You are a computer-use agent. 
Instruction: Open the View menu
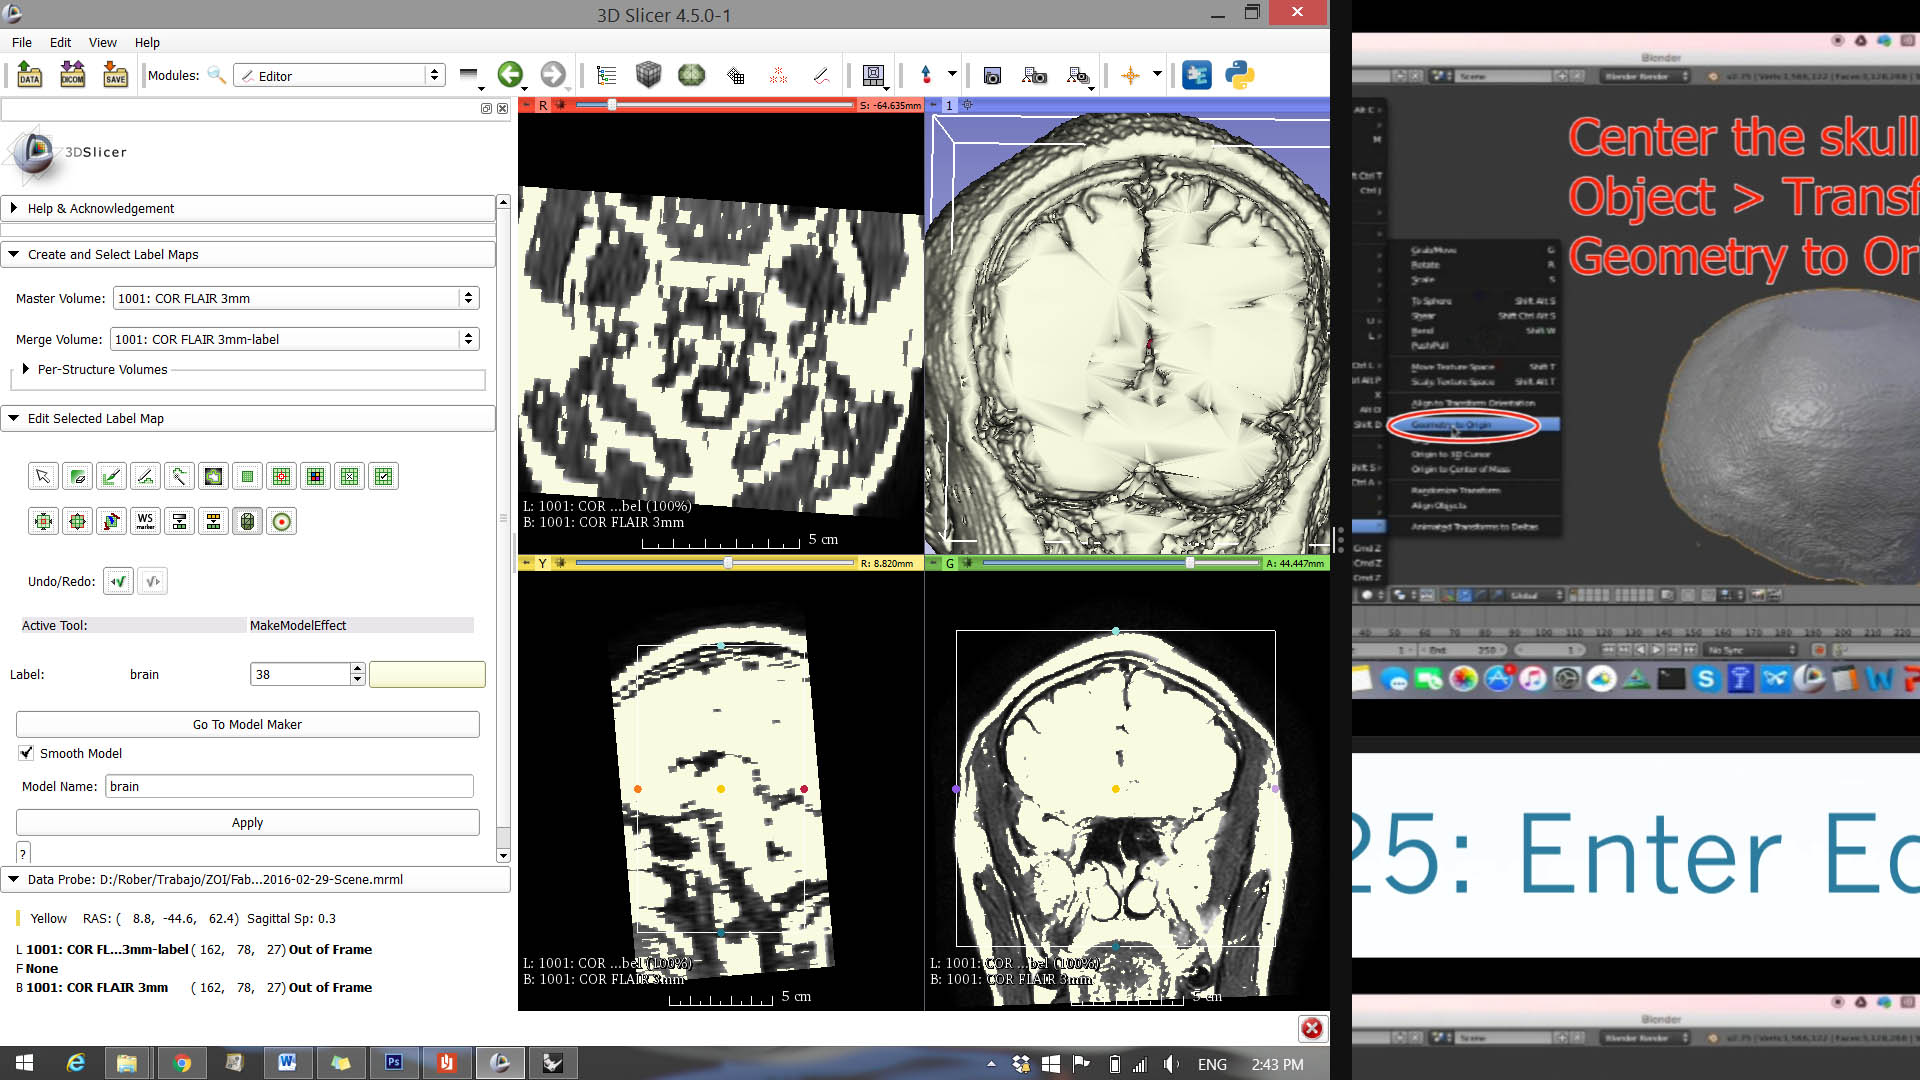pyautogui.click(x=102, y=42)
